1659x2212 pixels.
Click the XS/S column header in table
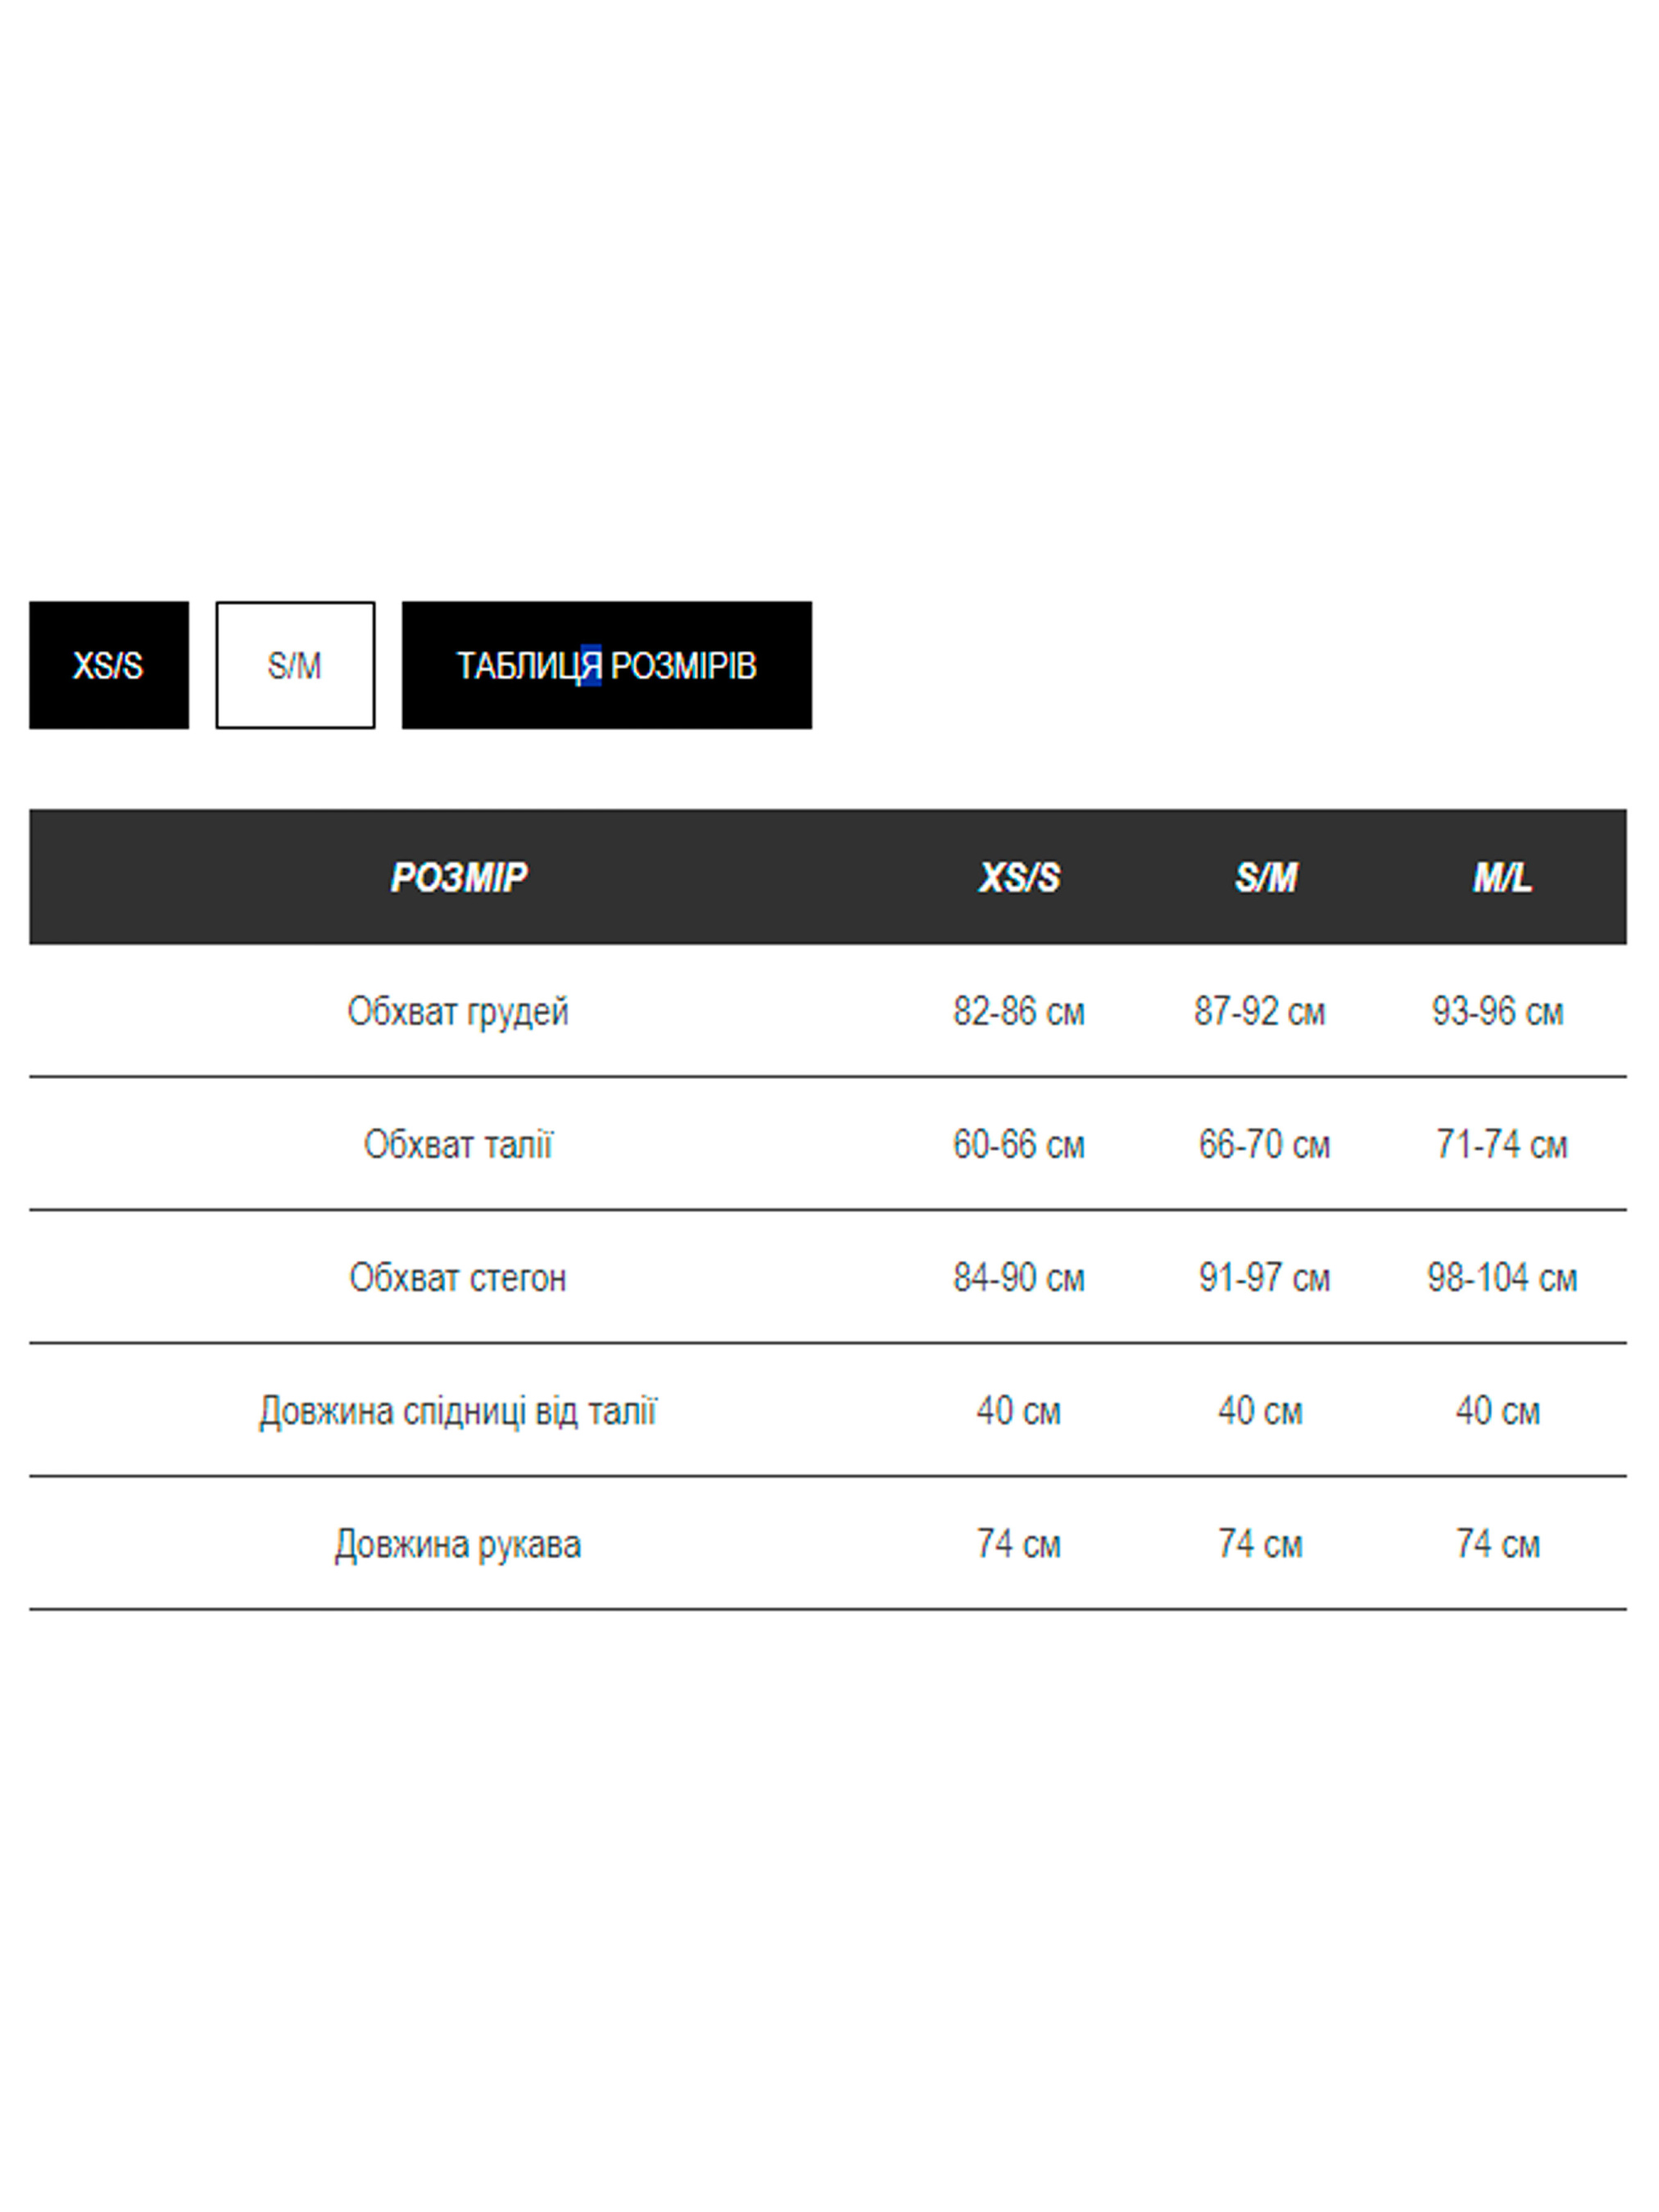click(x=1019, y=877)
